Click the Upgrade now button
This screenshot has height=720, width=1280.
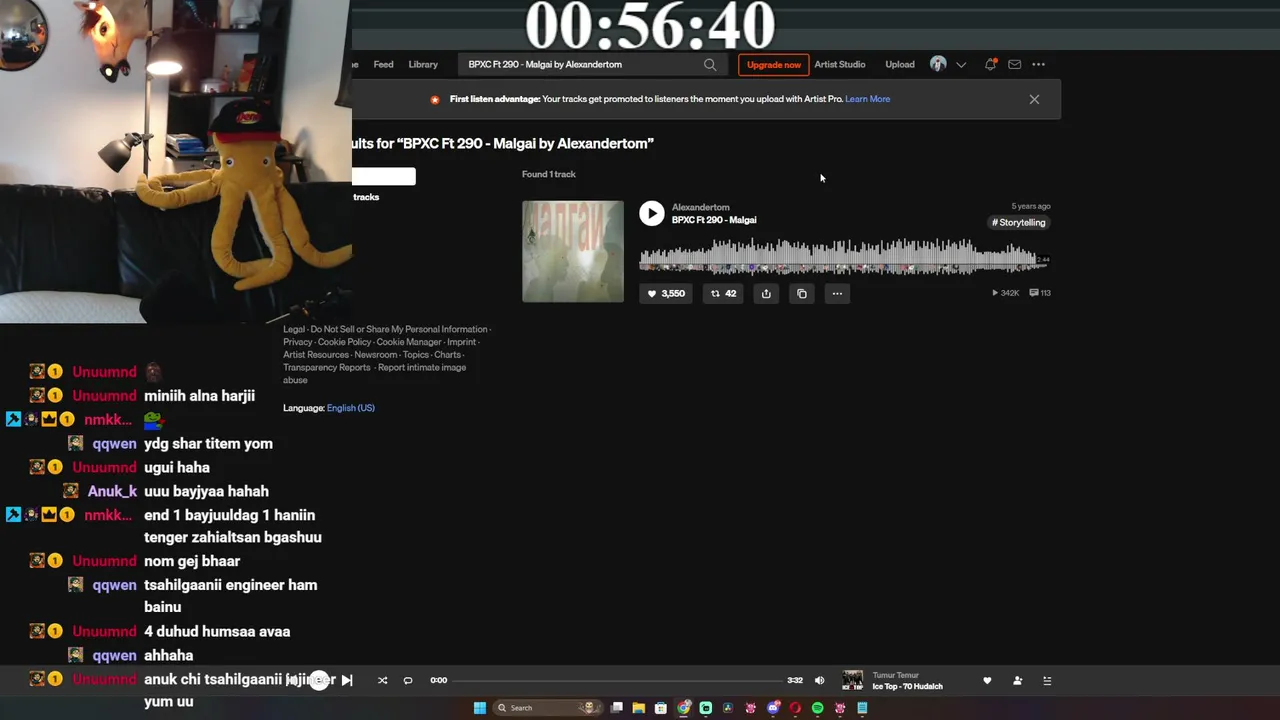click(774, 64)
